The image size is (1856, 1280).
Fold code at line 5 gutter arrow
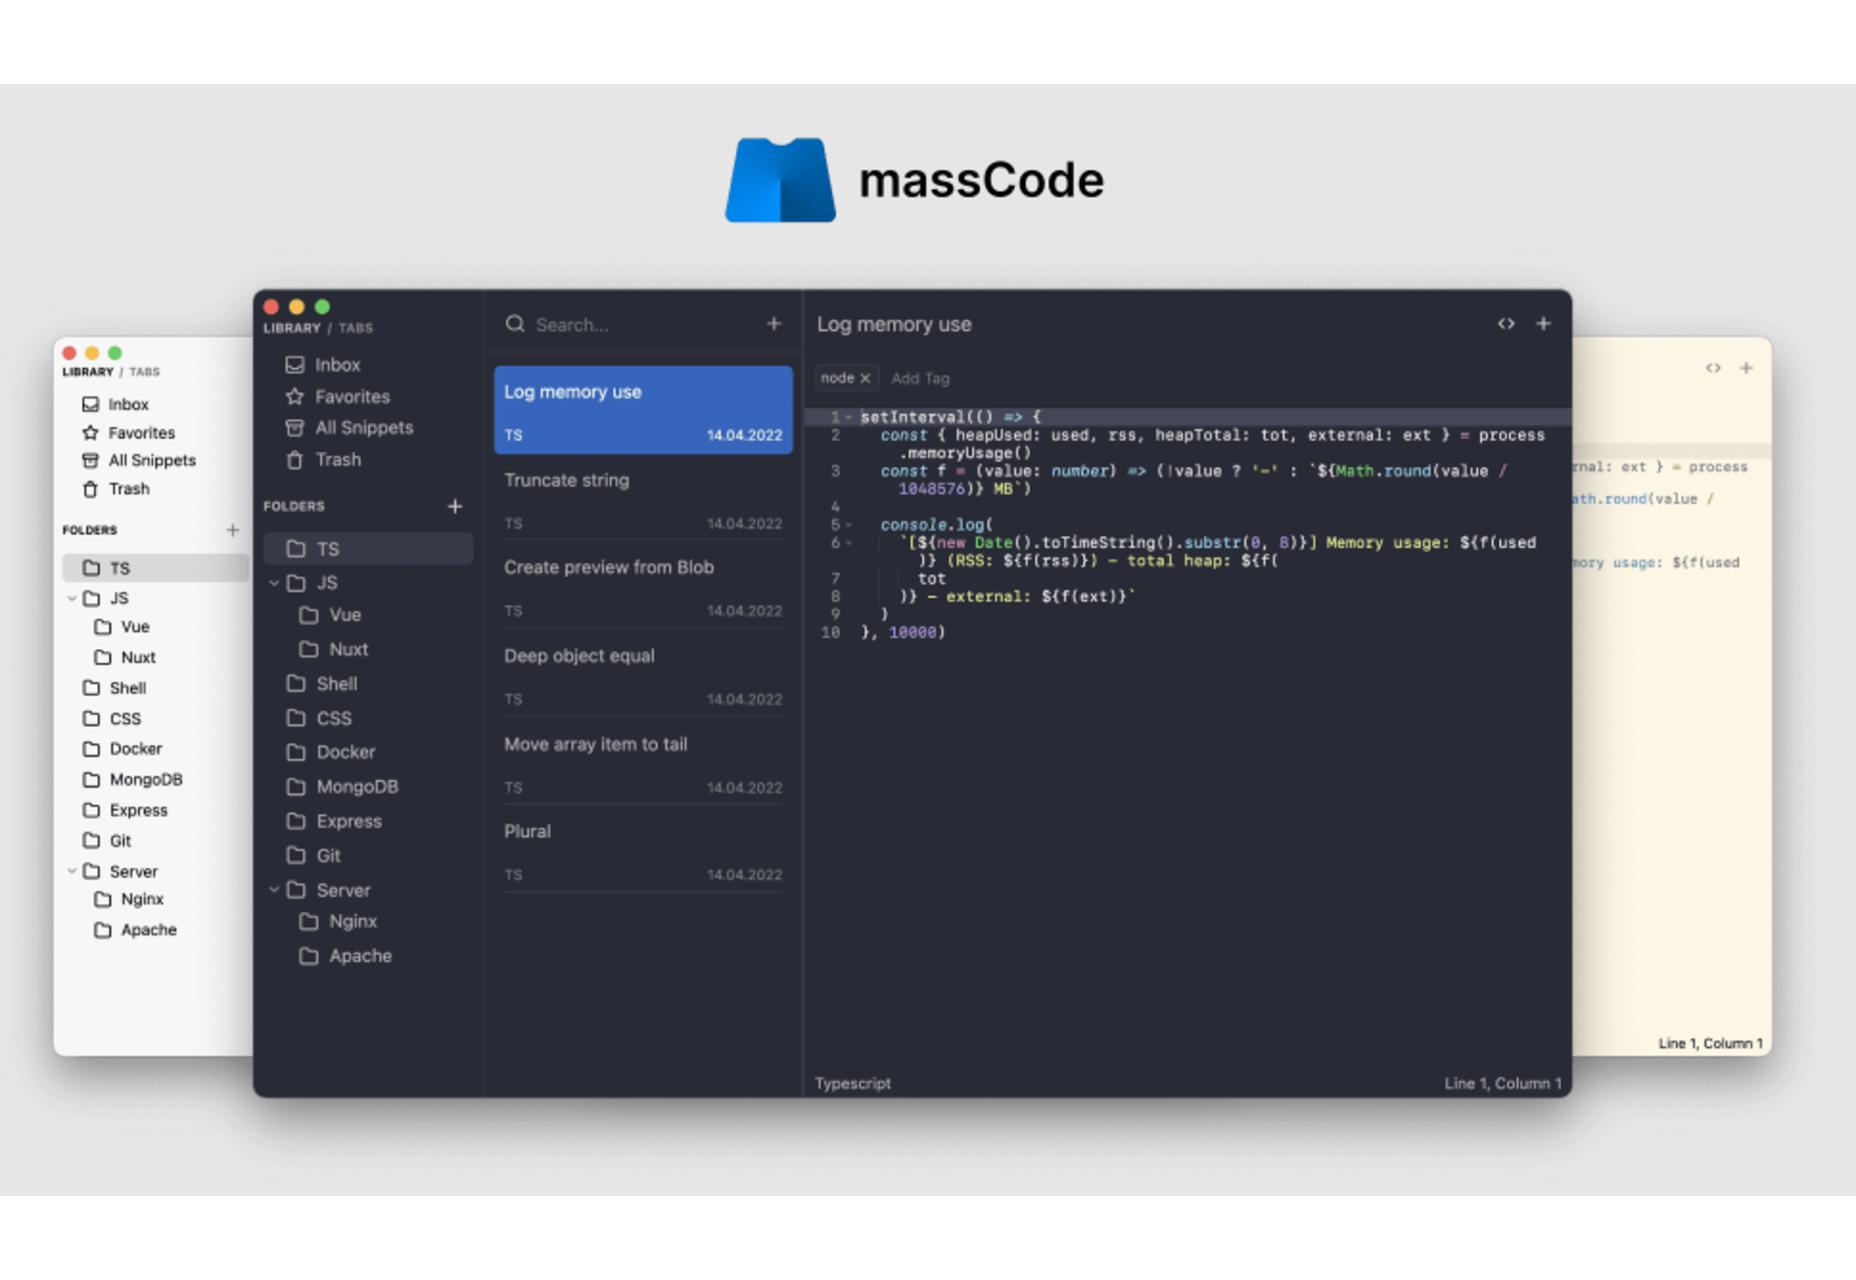(849, 525)
